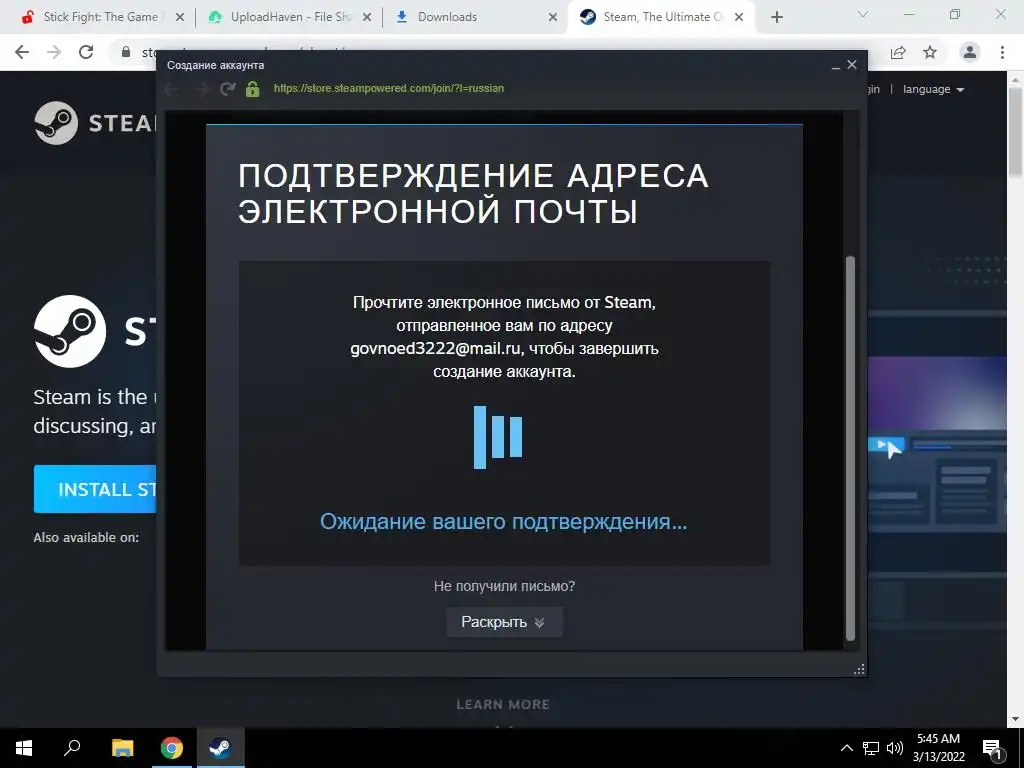Open a new Chrome tab
This screenshot has height=768, width=1024.
pos(776,18)
